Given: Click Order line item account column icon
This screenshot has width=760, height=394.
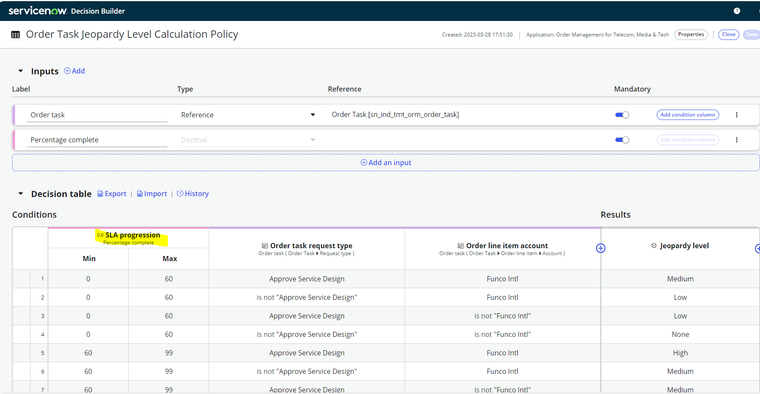Looking at the screenshot, I should [x=460, y=246].
